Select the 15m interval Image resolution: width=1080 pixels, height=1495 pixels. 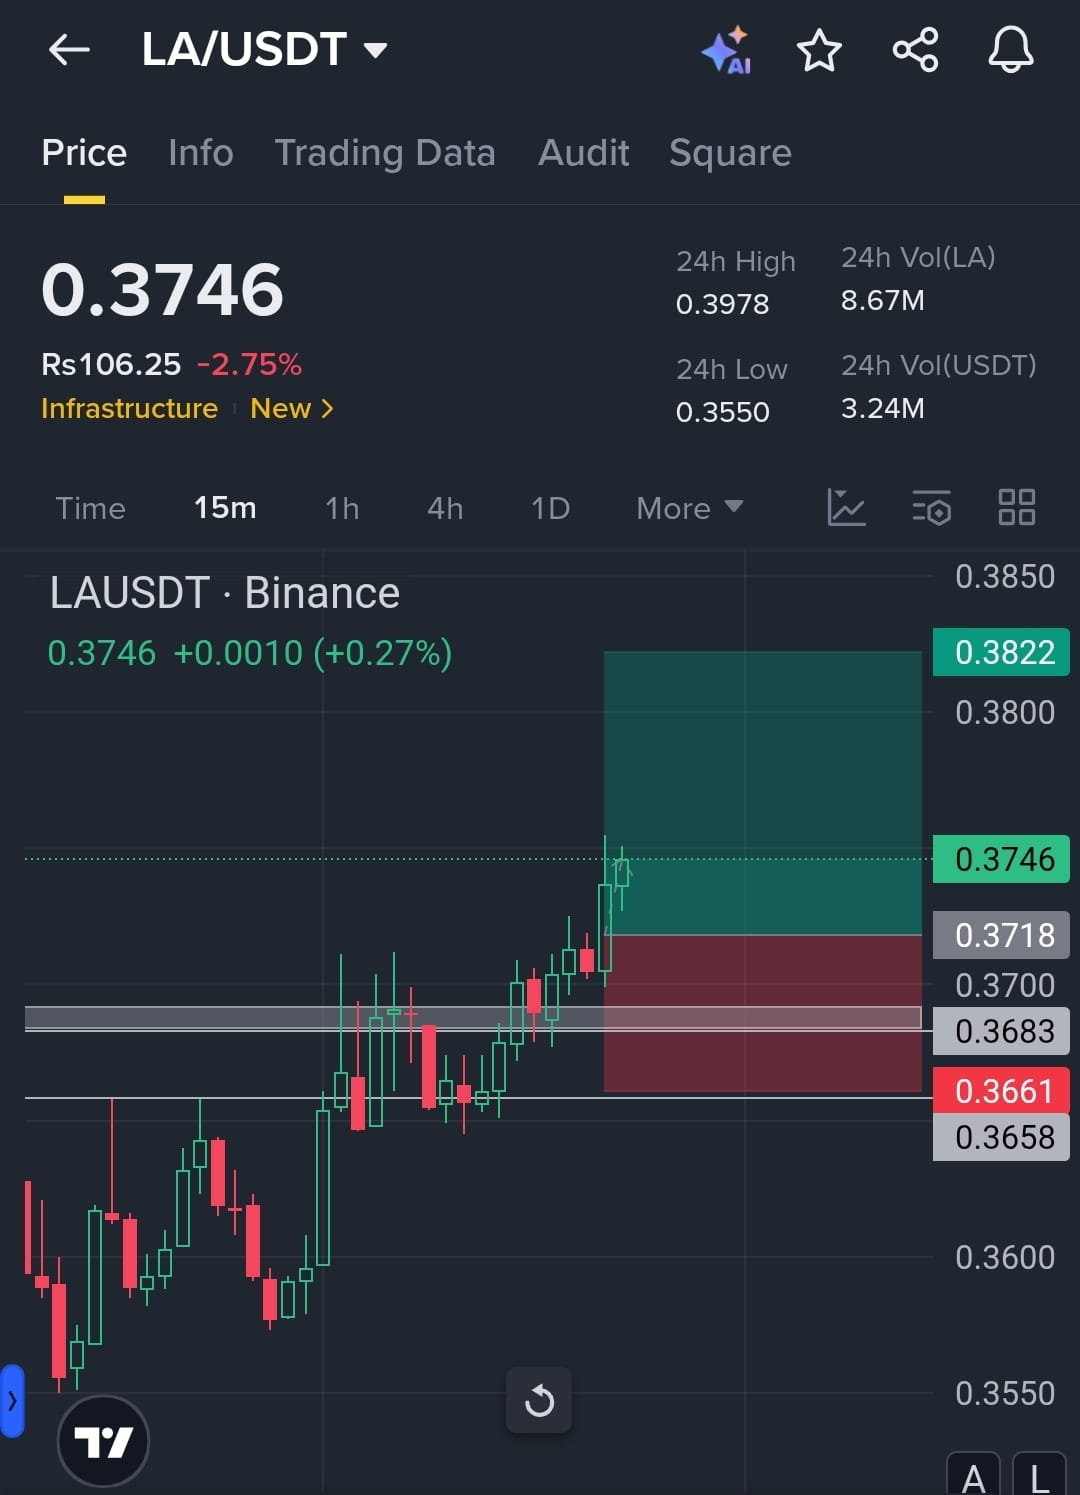tap(225, 508)
